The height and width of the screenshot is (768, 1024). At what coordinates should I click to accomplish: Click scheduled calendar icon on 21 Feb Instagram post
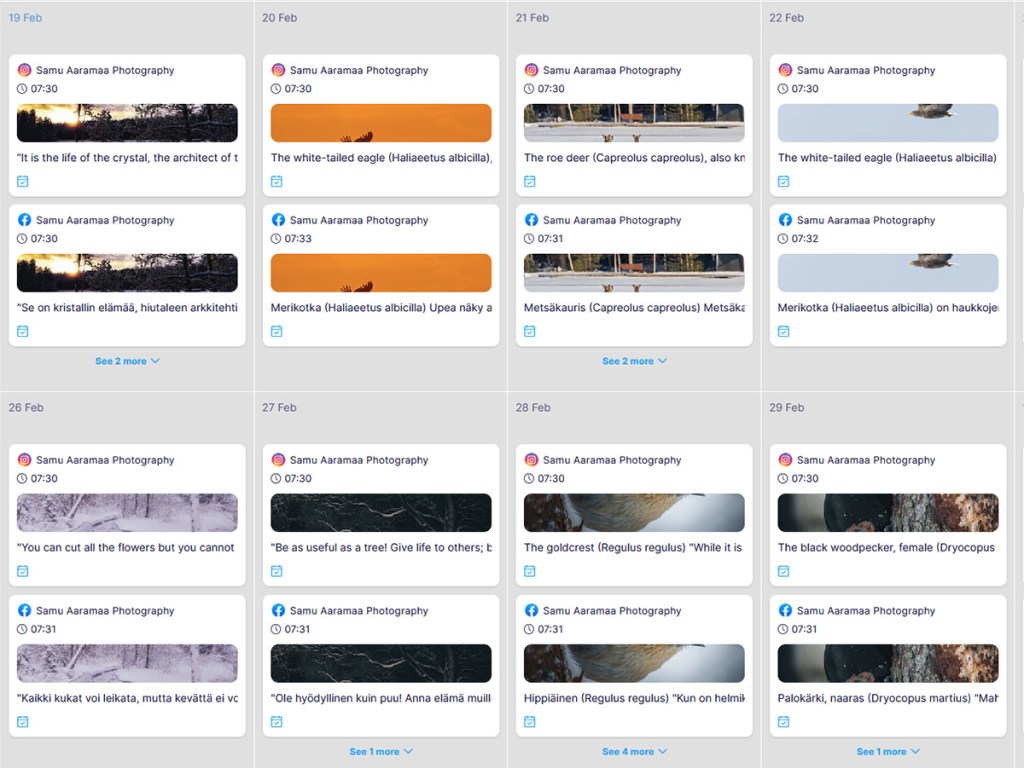click(530, 181)
